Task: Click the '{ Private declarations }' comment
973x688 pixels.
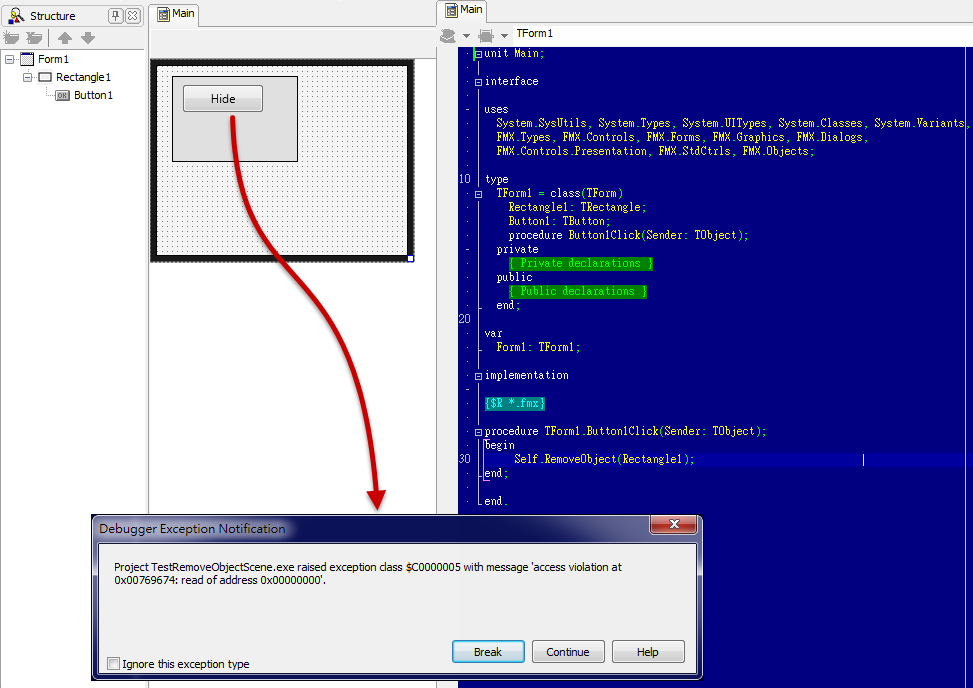Action: (x=581, y=263)
